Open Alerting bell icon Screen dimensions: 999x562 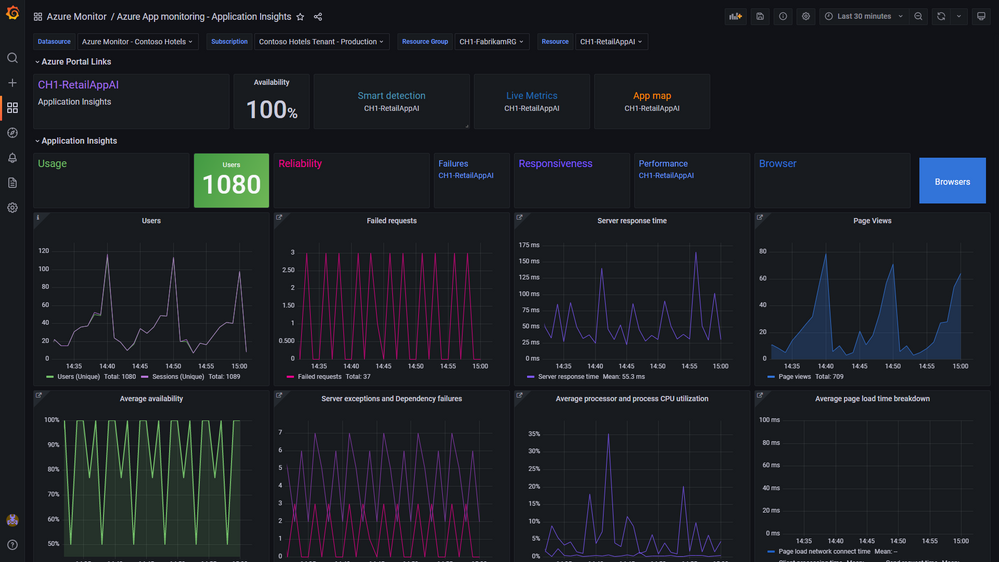tap(12, 157)
